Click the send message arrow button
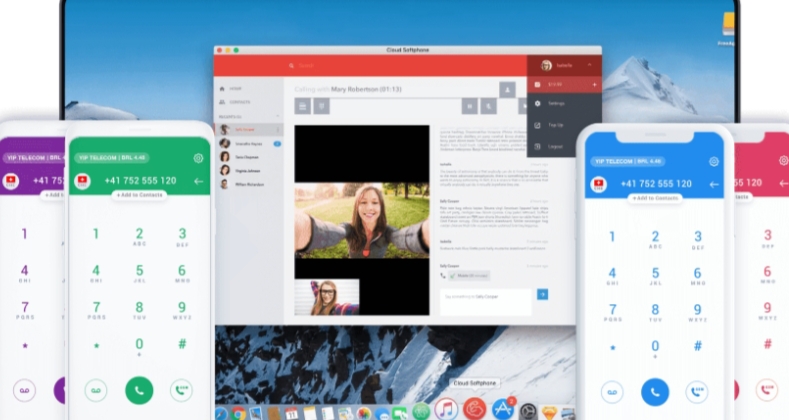Image resolution: width=789 pixels, height=420 pixels. pyautogui.click(x=542, y=294)
